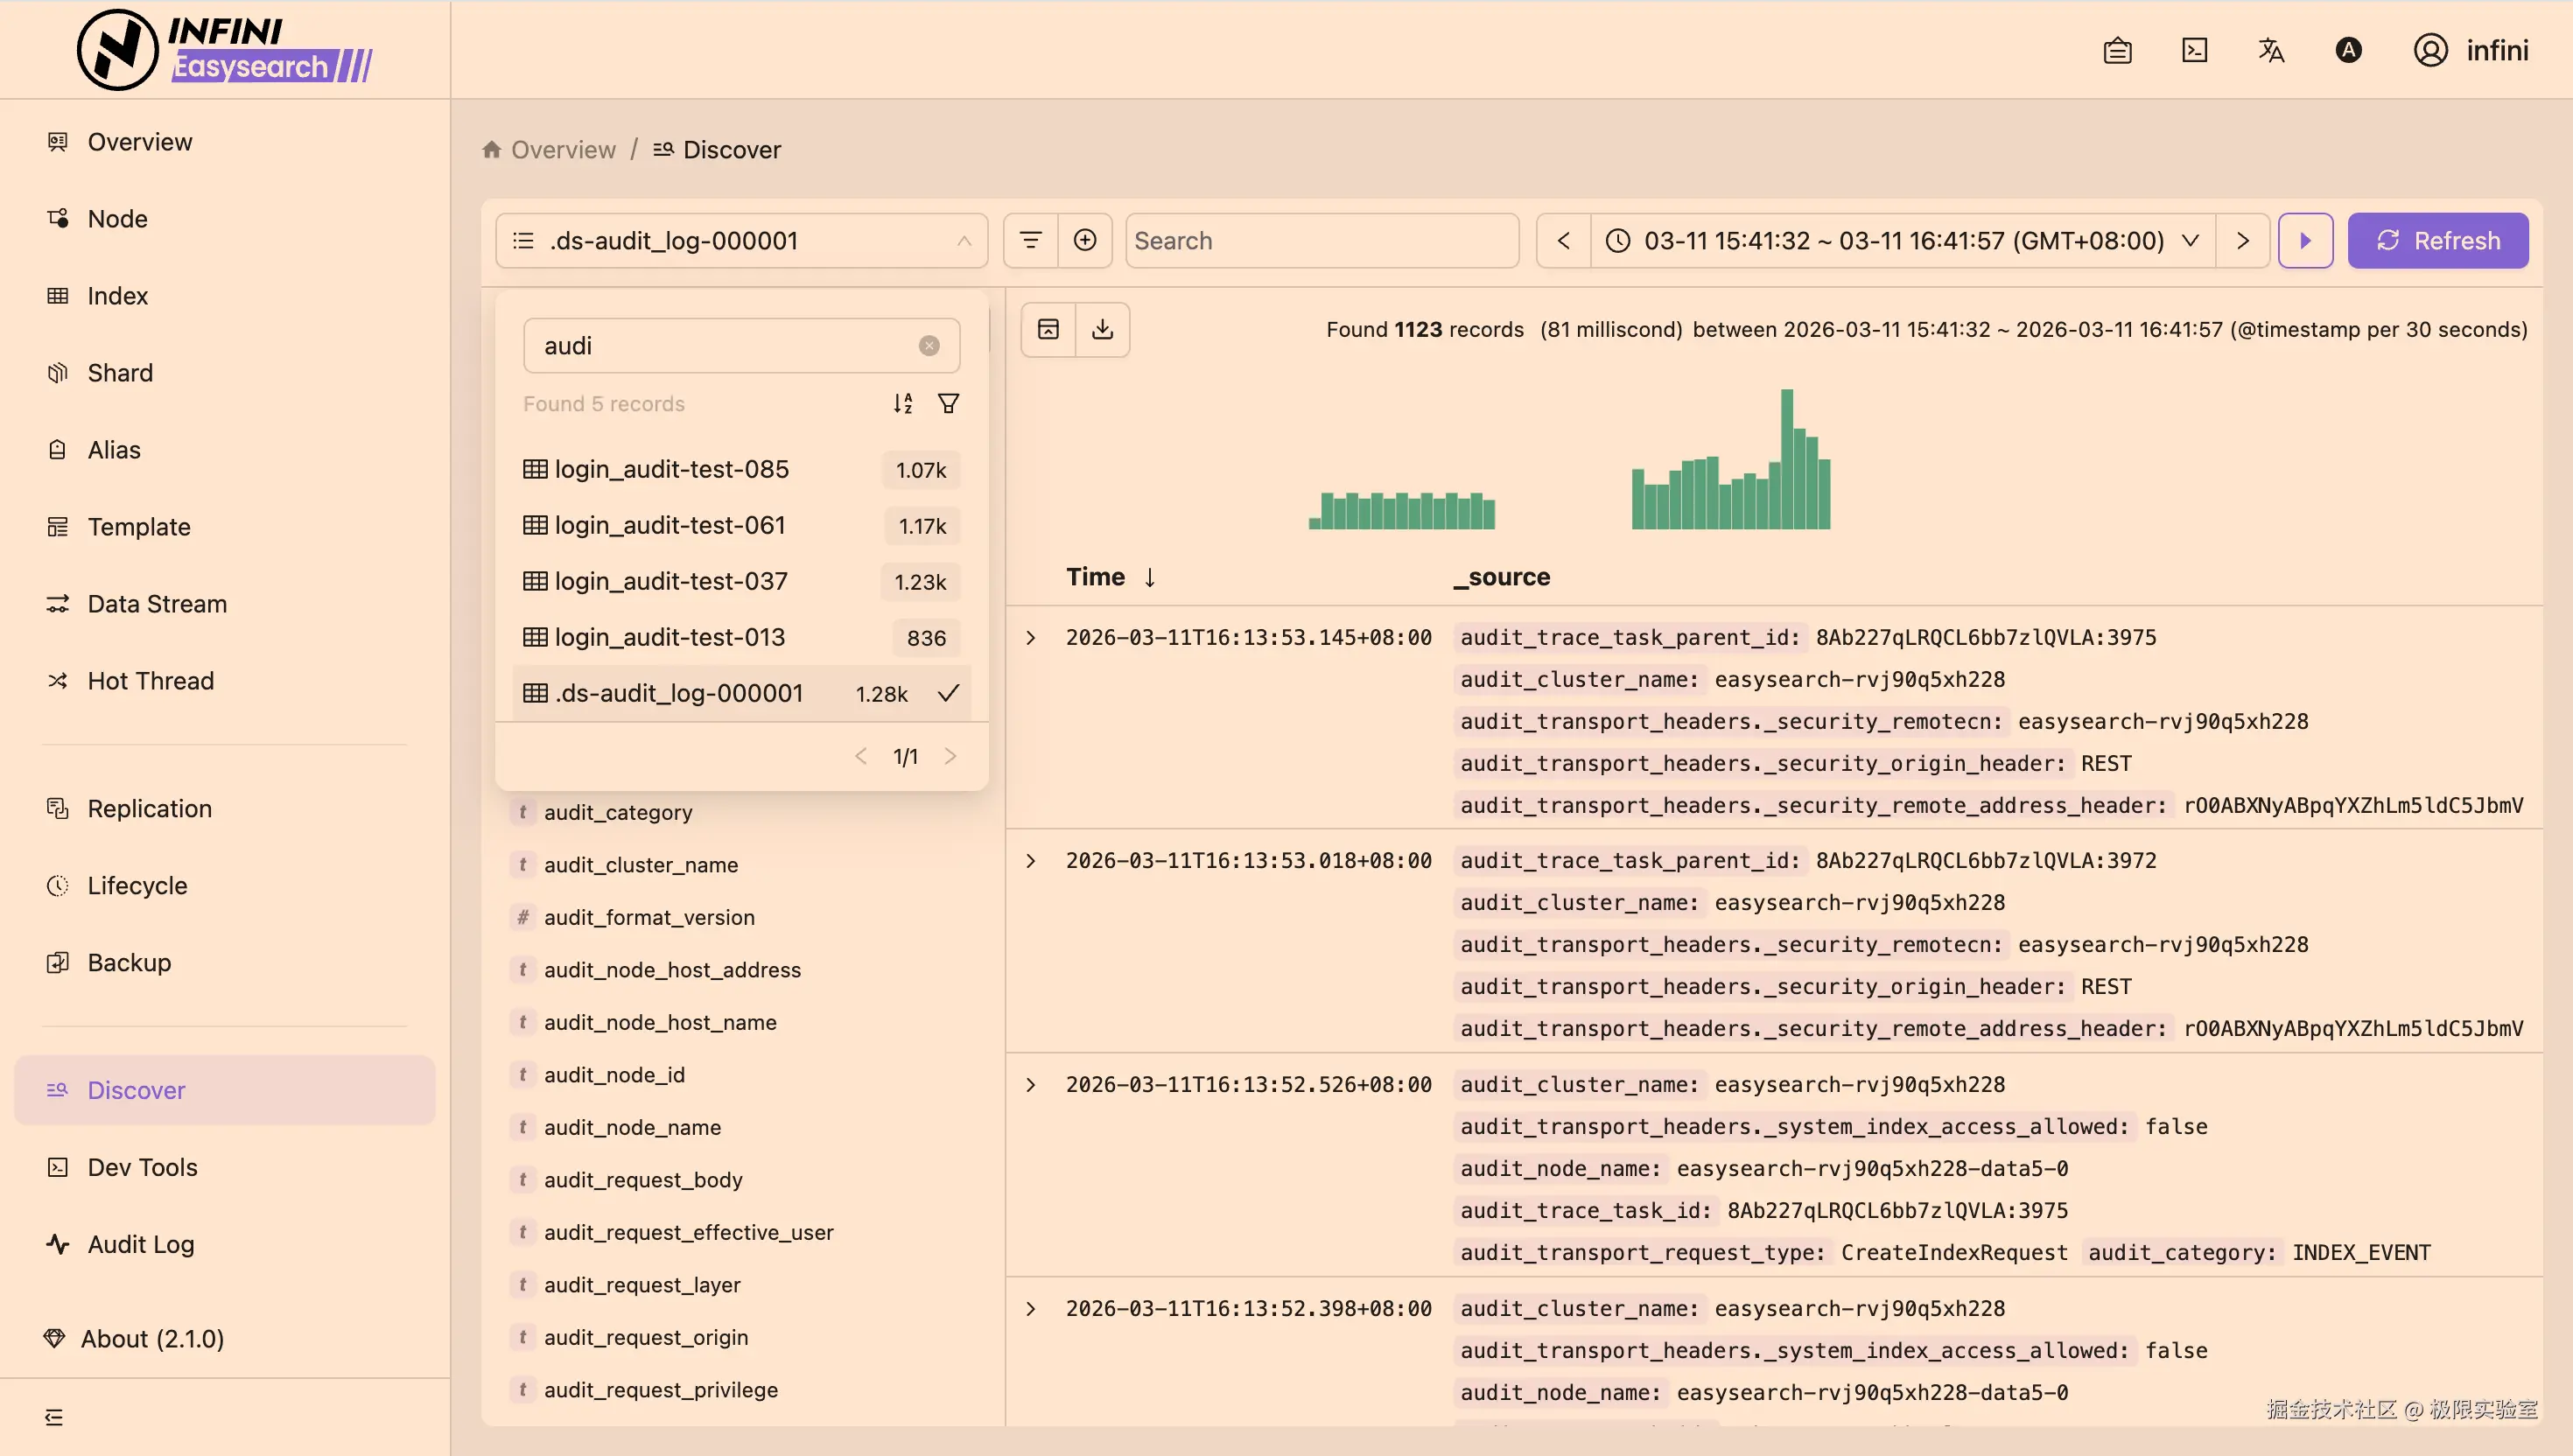2573x1456 pixels.
Task: Click the filter funnel icon in index list
Action: coord(948,403)
